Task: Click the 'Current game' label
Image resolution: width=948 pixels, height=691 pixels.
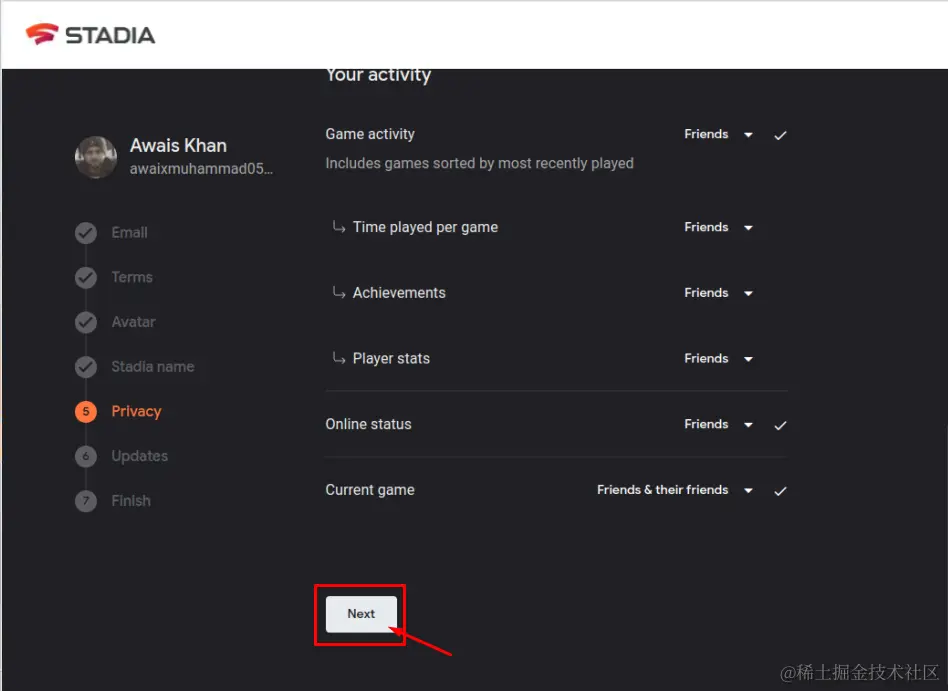Action: [x=370, y=490]
